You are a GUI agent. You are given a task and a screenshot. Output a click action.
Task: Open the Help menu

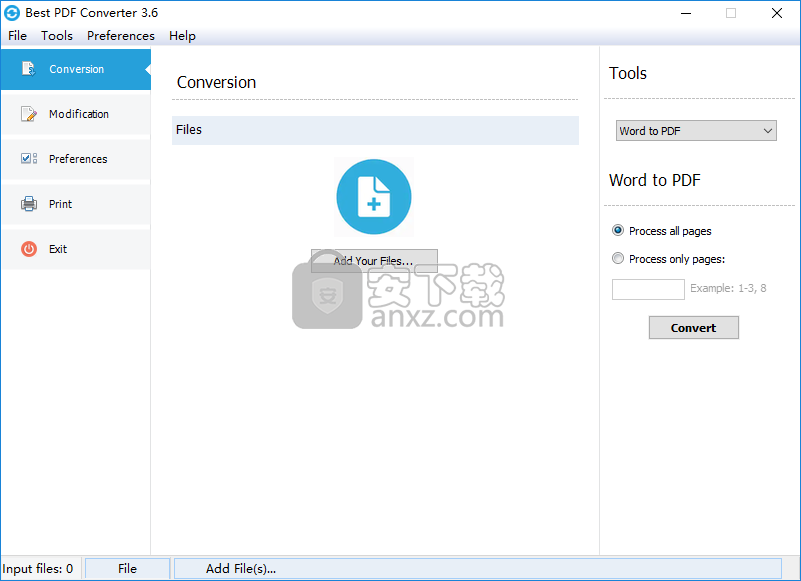click(x=182, y=36)
